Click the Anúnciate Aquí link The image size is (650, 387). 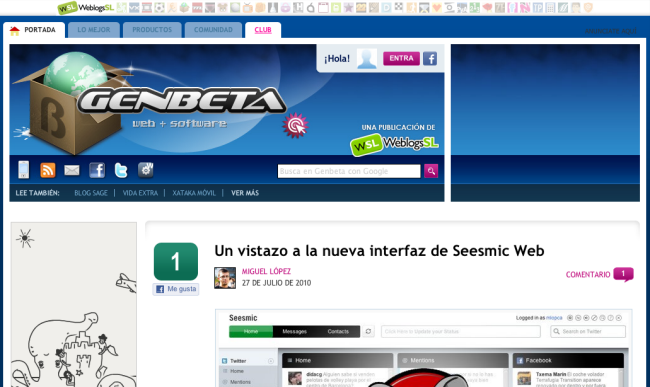coord(610,31)
